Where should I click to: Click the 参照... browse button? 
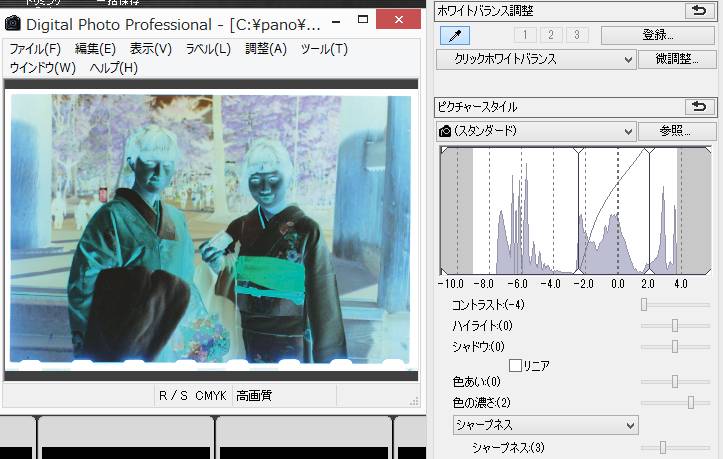(x=677, y=131)
